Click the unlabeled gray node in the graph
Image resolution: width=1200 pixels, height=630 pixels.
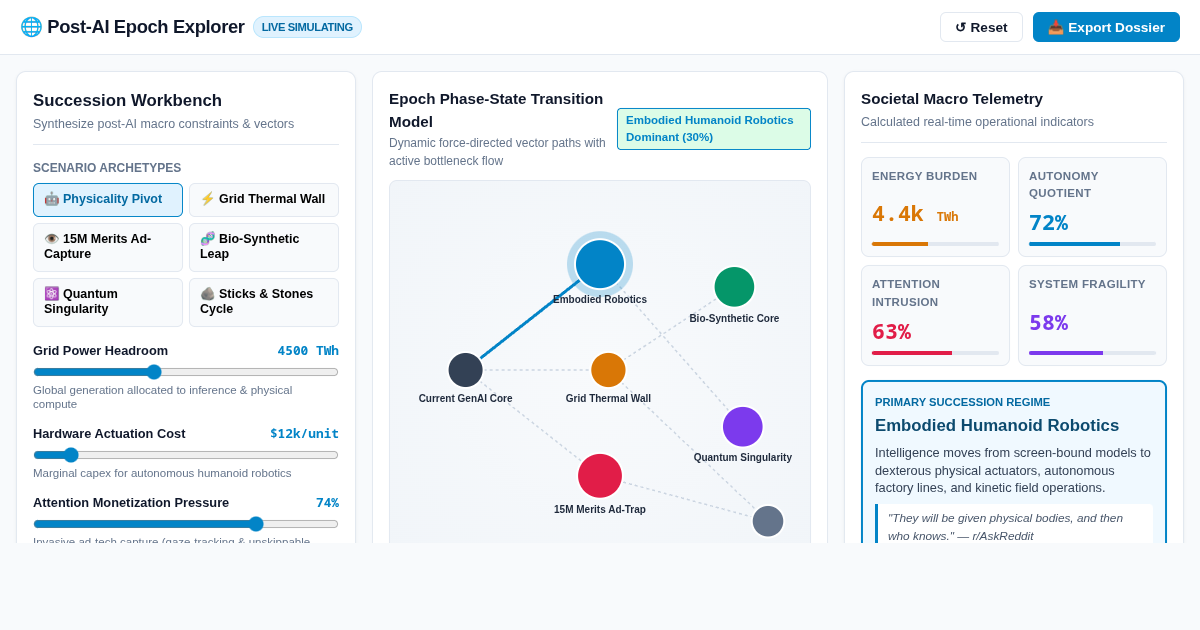pos(768,521)
